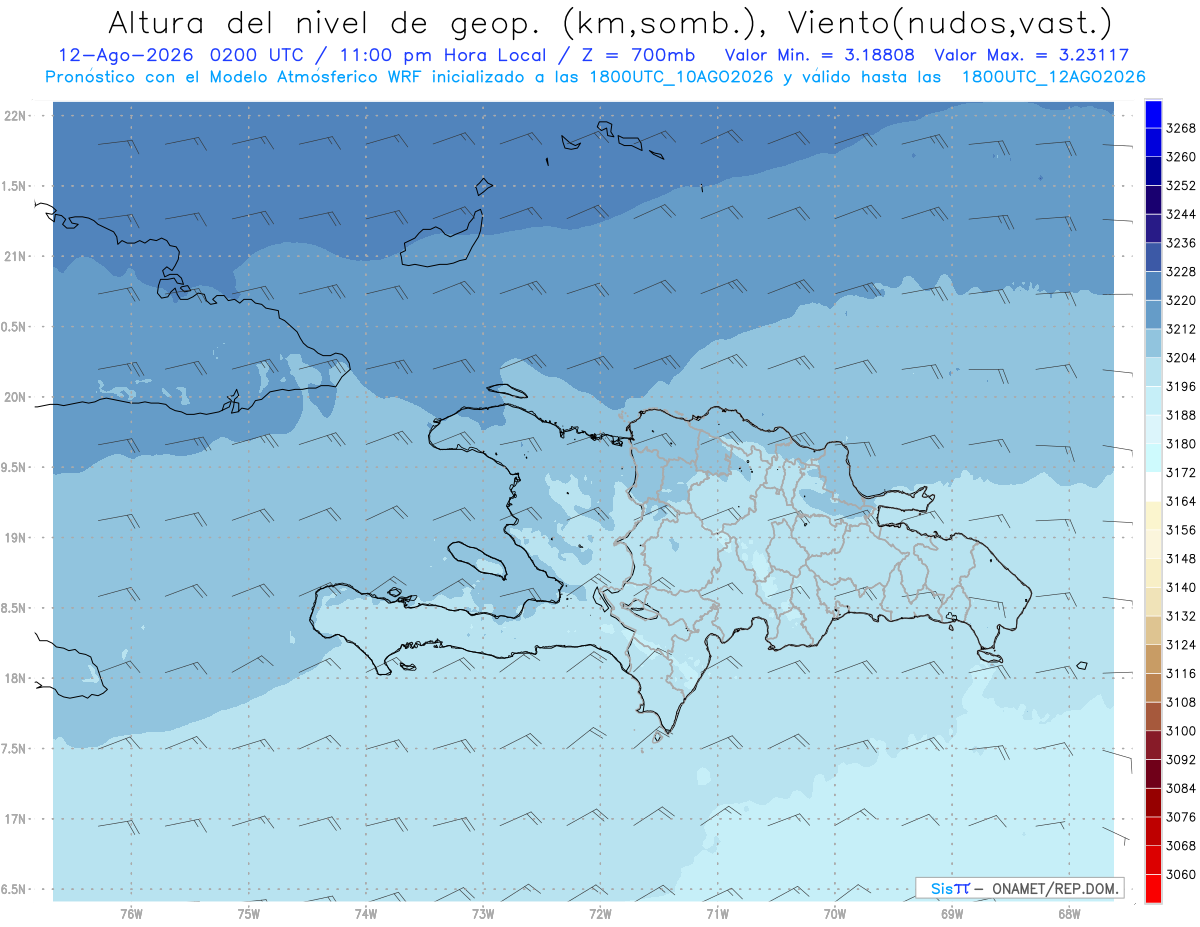Click the 3220 legend value
The height and width of the screenshot is (927, 1200).
pos(1181,300)
